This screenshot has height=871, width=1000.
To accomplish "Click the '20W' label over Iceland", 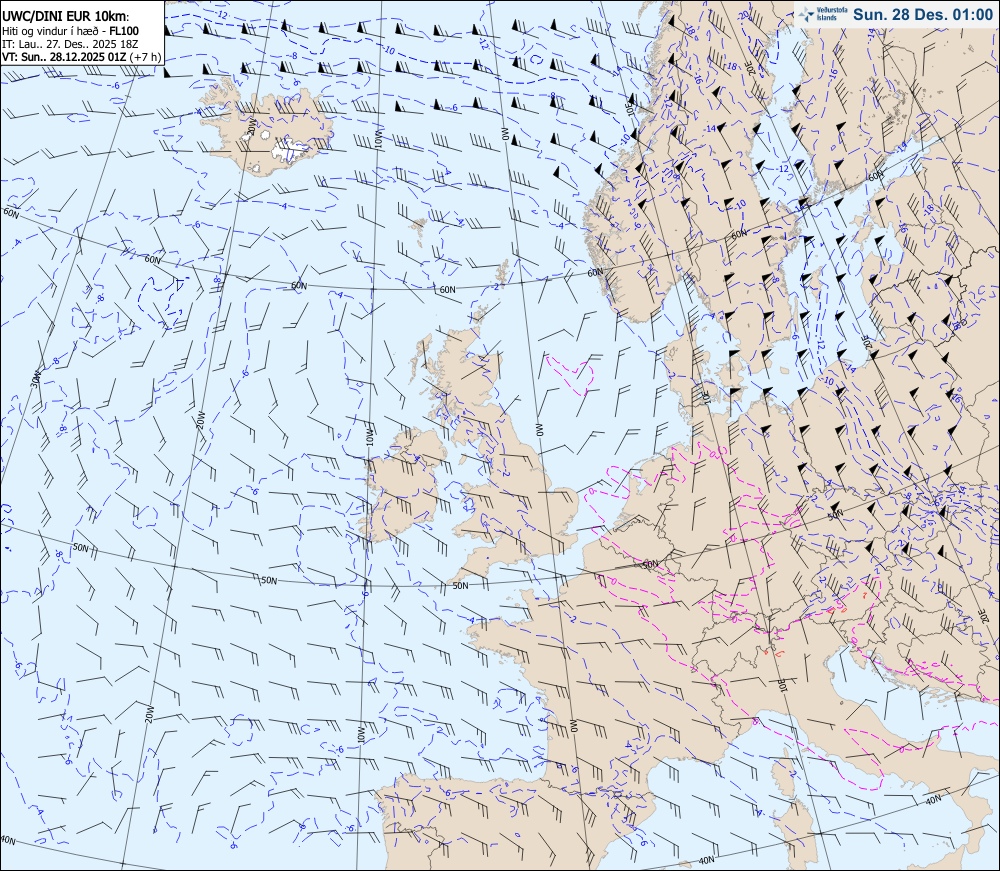I will 251,127.
